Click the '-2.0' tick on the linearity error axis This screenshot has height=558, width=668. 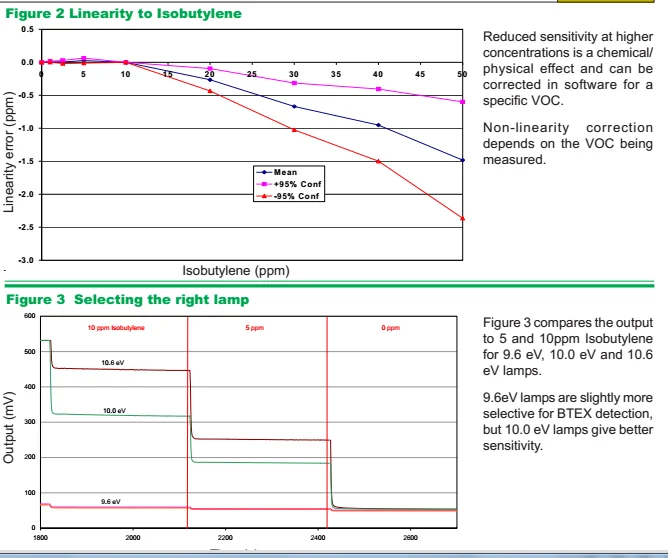coord(26,194)
